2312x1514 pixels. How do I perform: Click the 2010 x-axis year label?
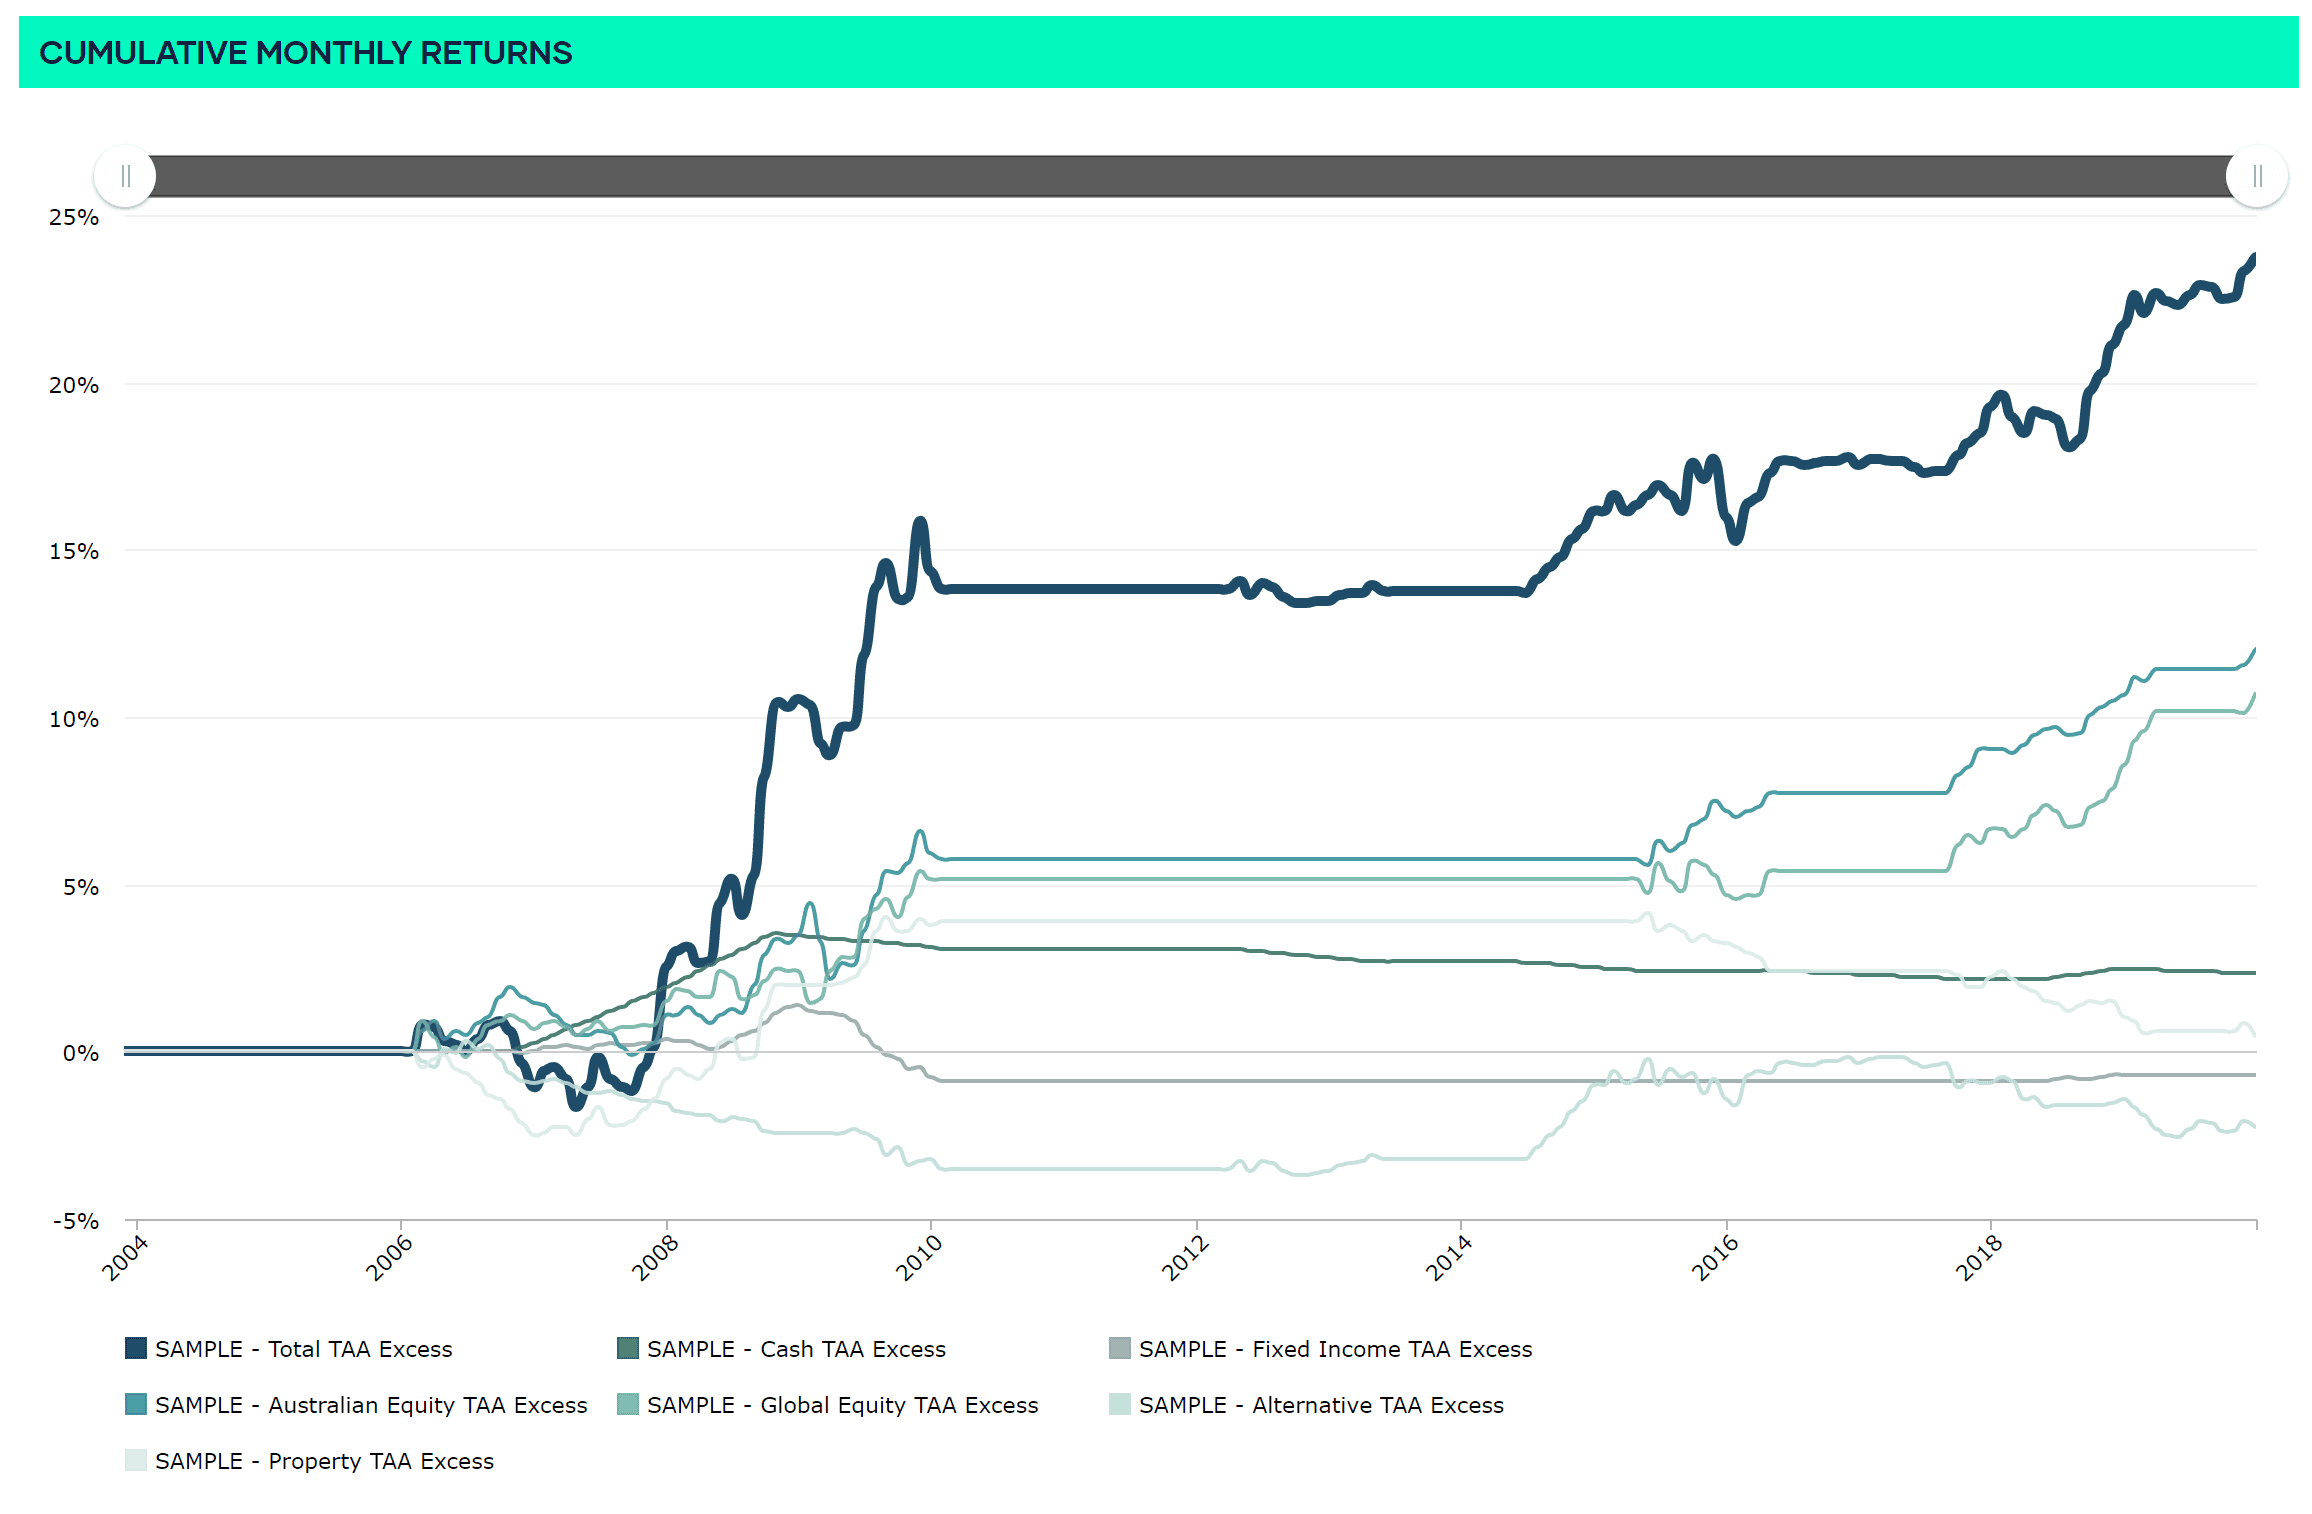[x=919, y=1257]
